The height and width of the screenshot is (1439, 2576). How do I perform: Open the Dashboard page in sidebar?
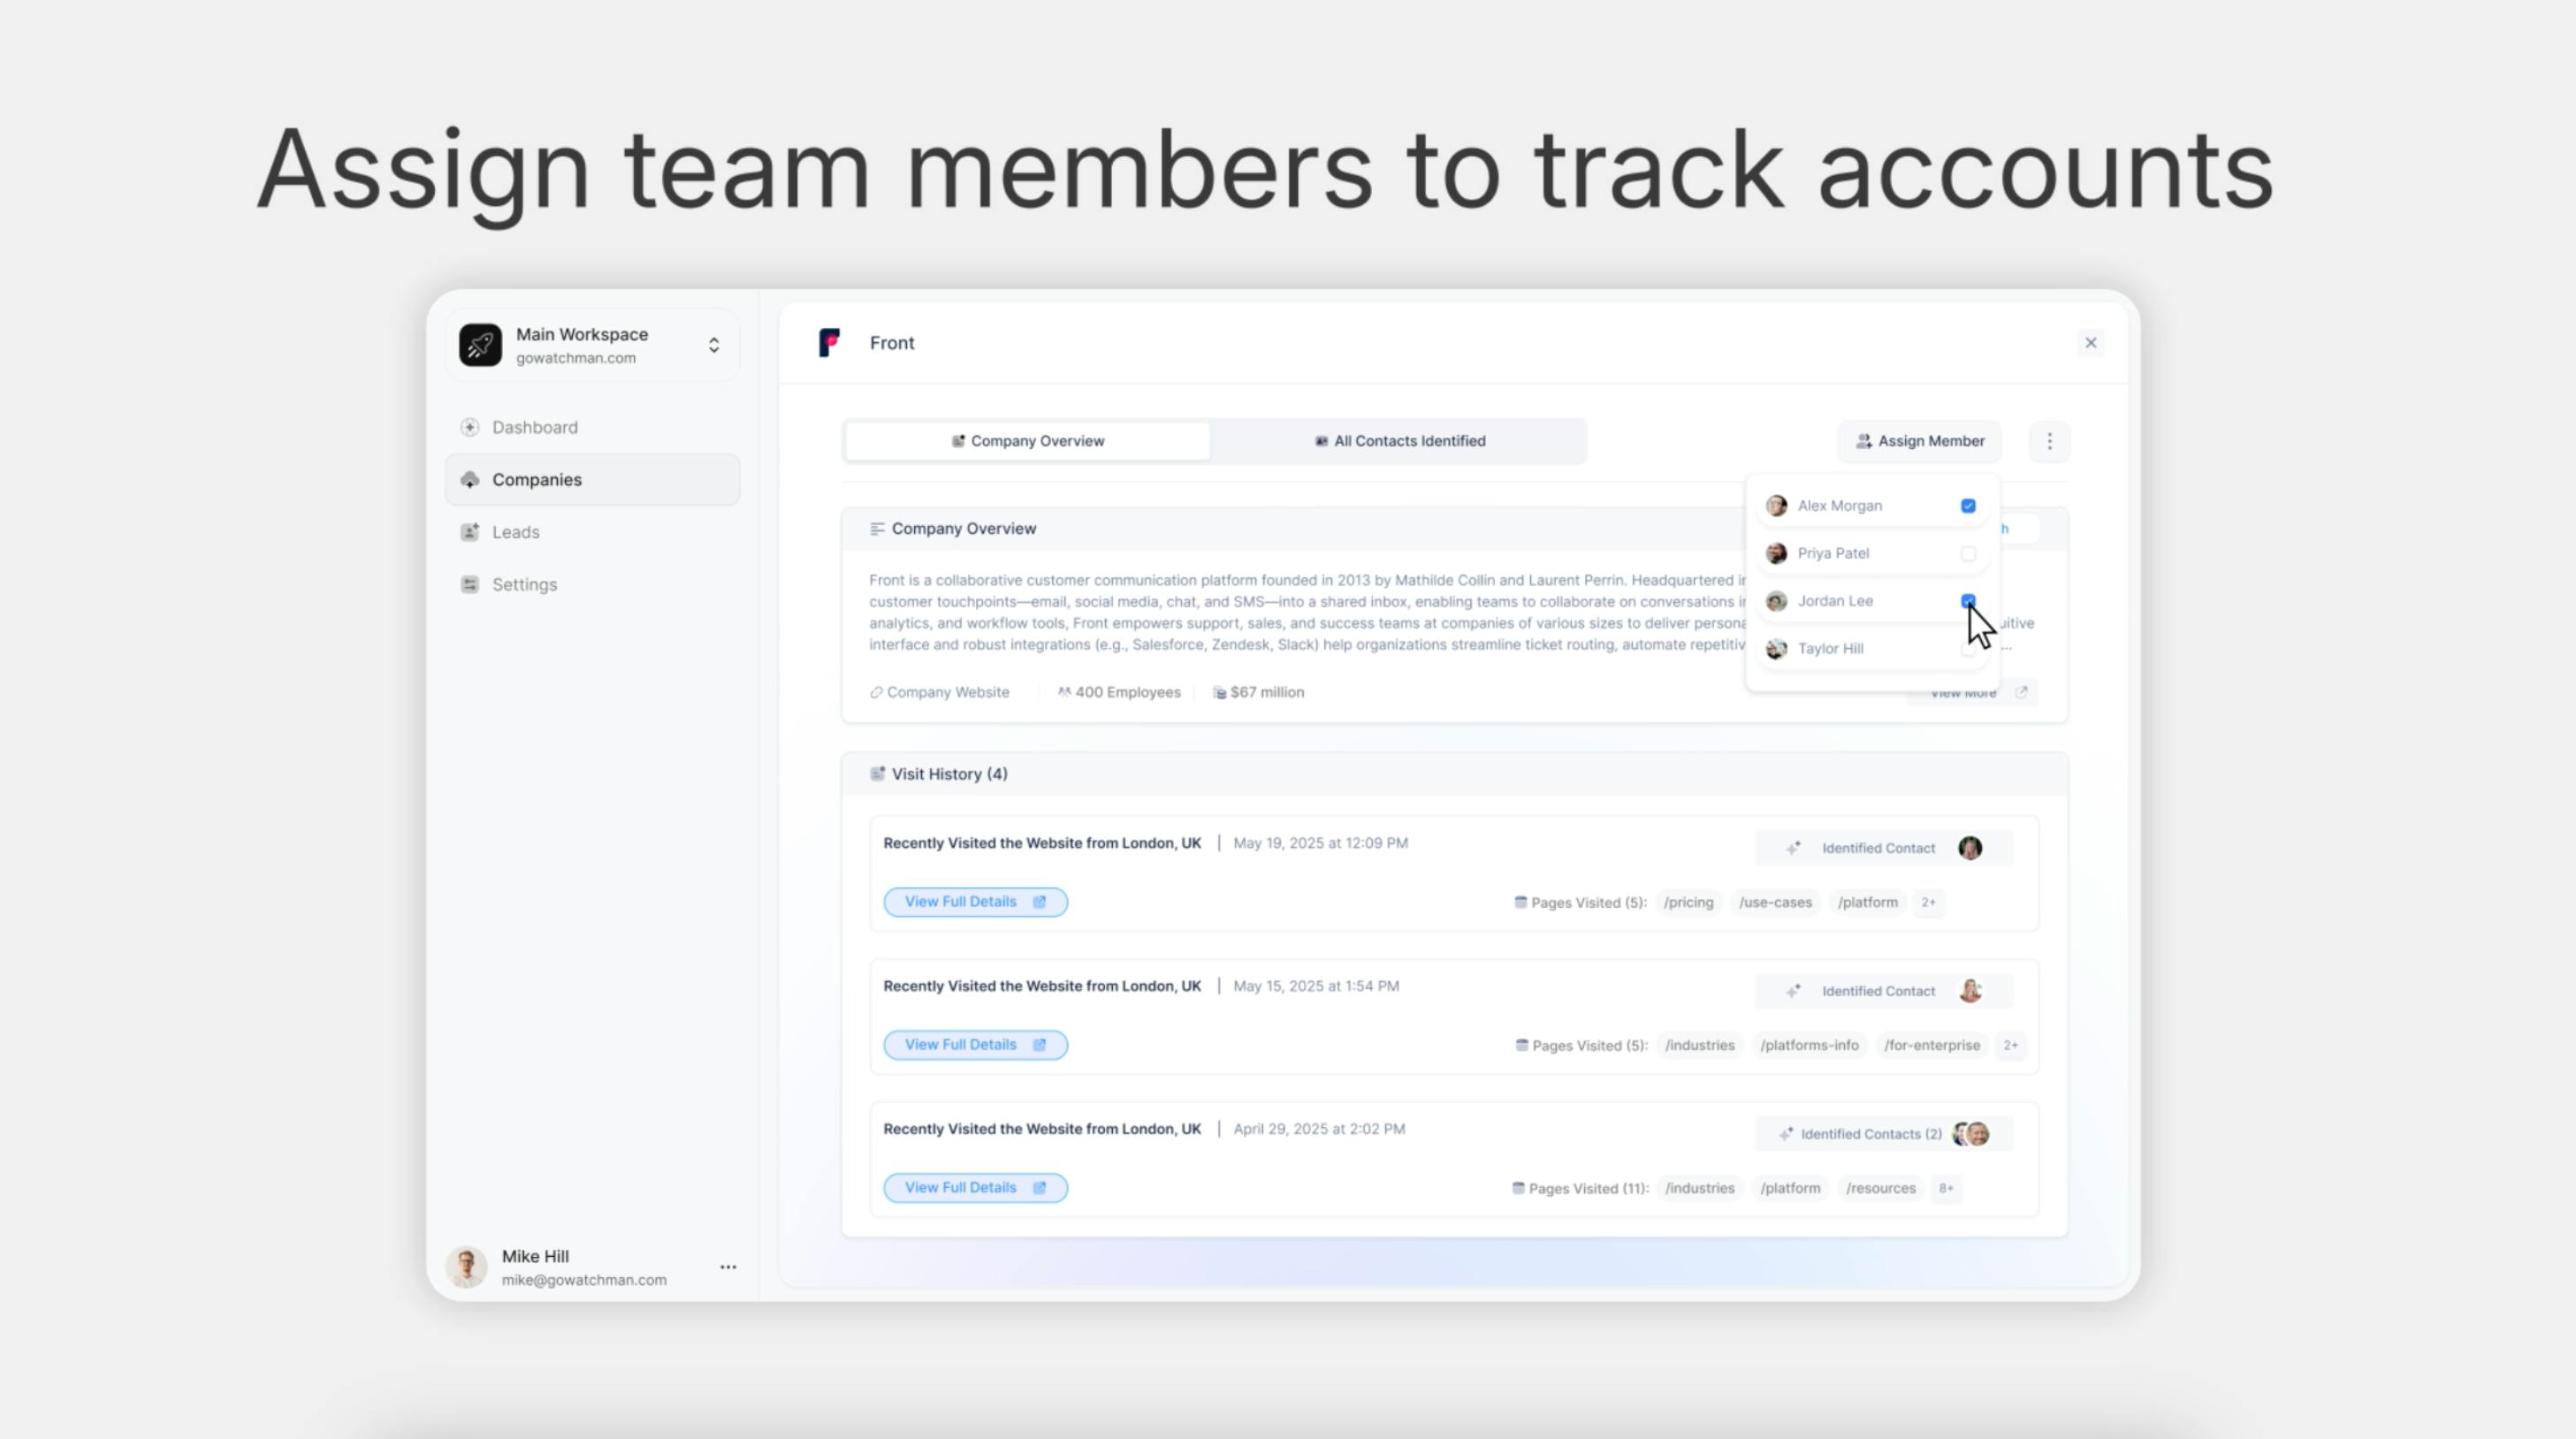click(592, 427)
